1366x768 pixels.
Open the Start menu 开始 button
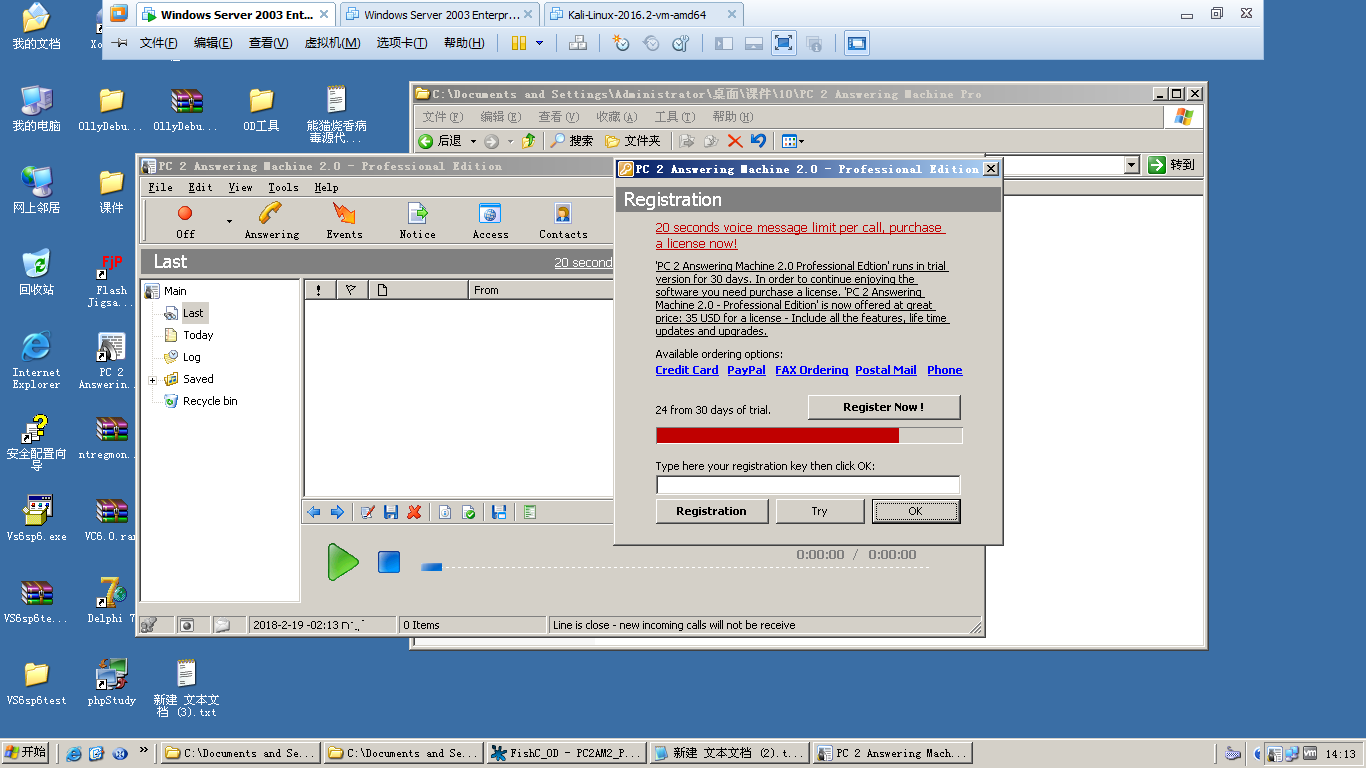point(26,753)
